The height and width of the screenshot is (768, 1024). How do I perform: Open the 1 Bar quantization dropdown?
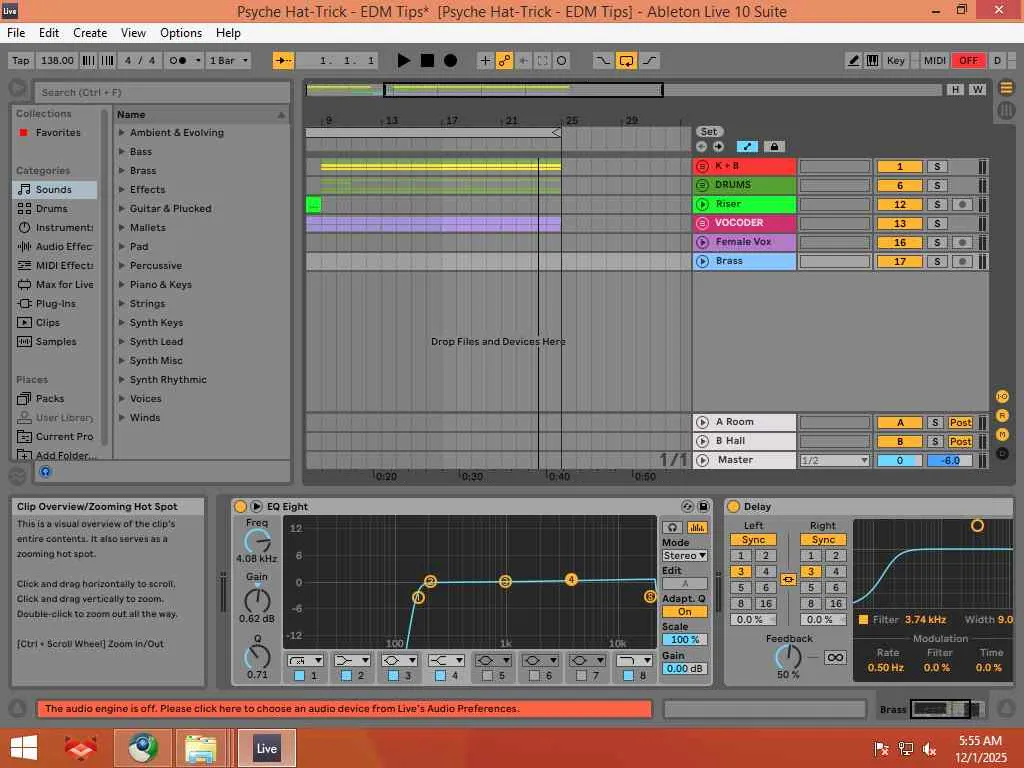(229, 60)
